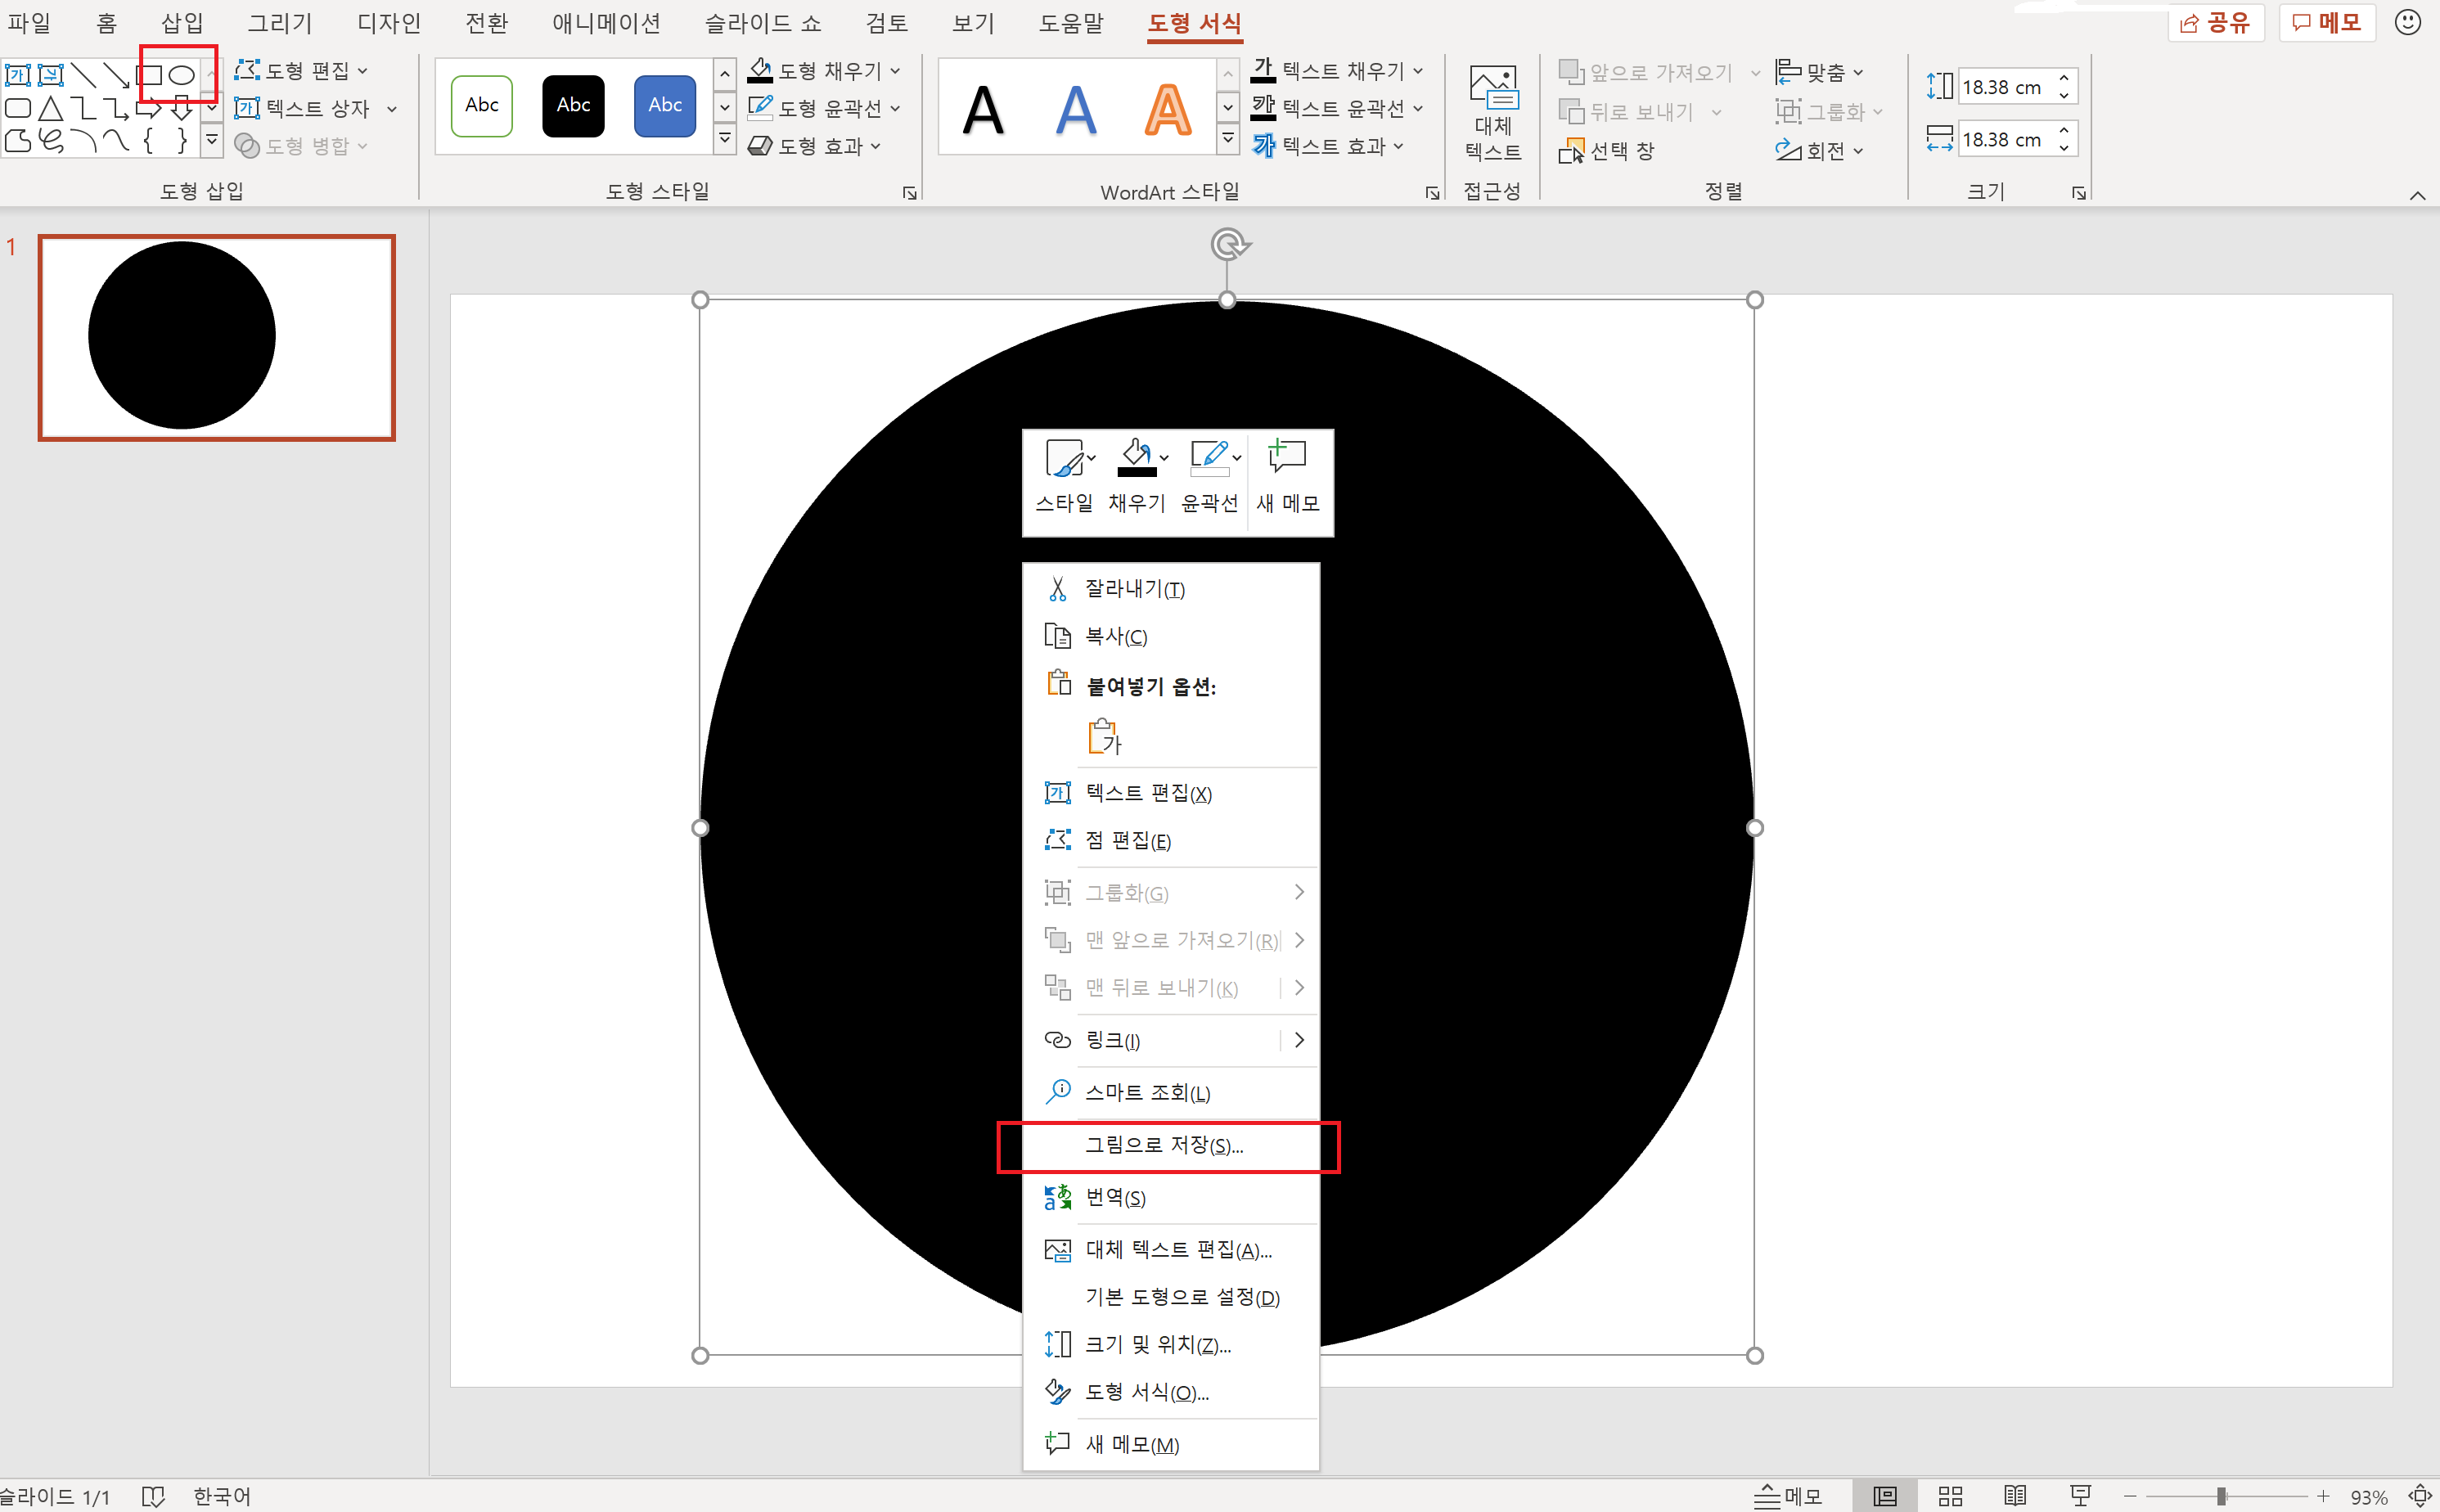Open 도형 윤곽선 dropdown

pos(825,108)
